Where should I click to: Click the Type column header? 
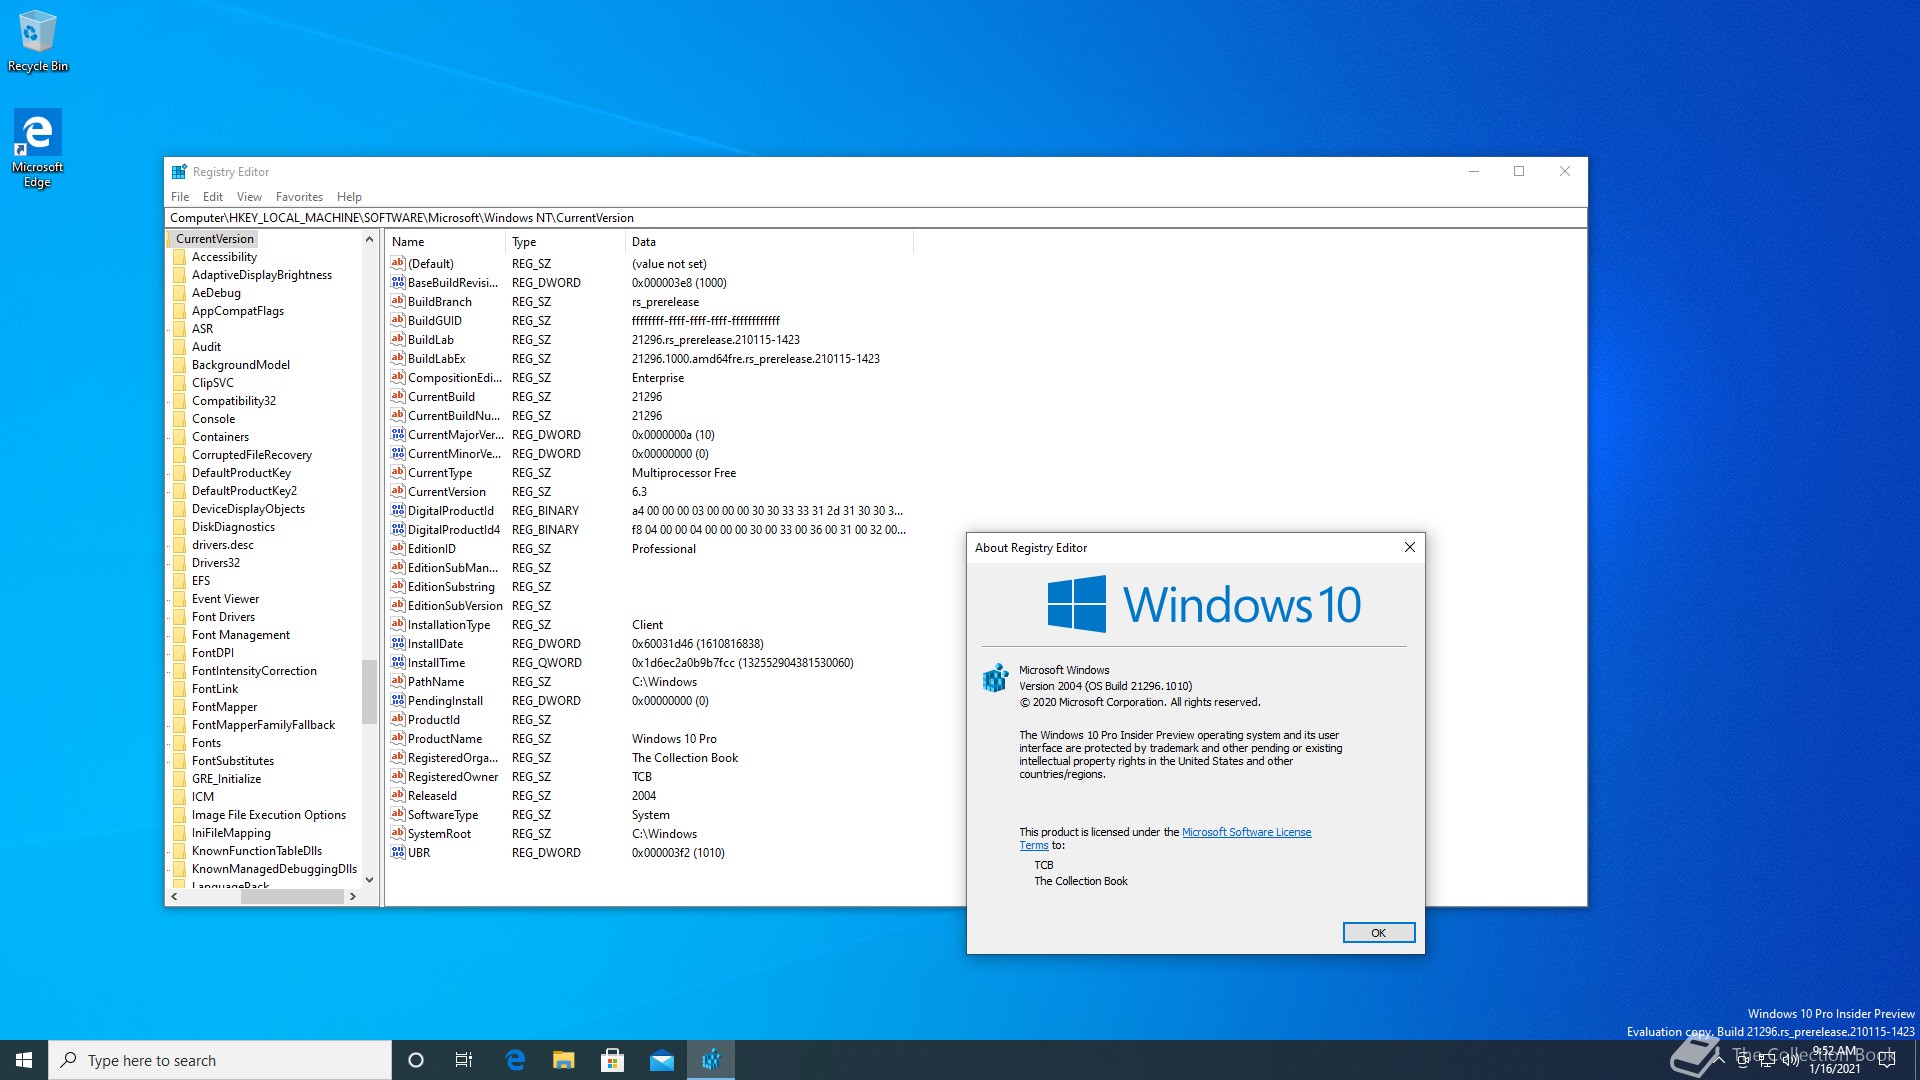coord(565,242)
